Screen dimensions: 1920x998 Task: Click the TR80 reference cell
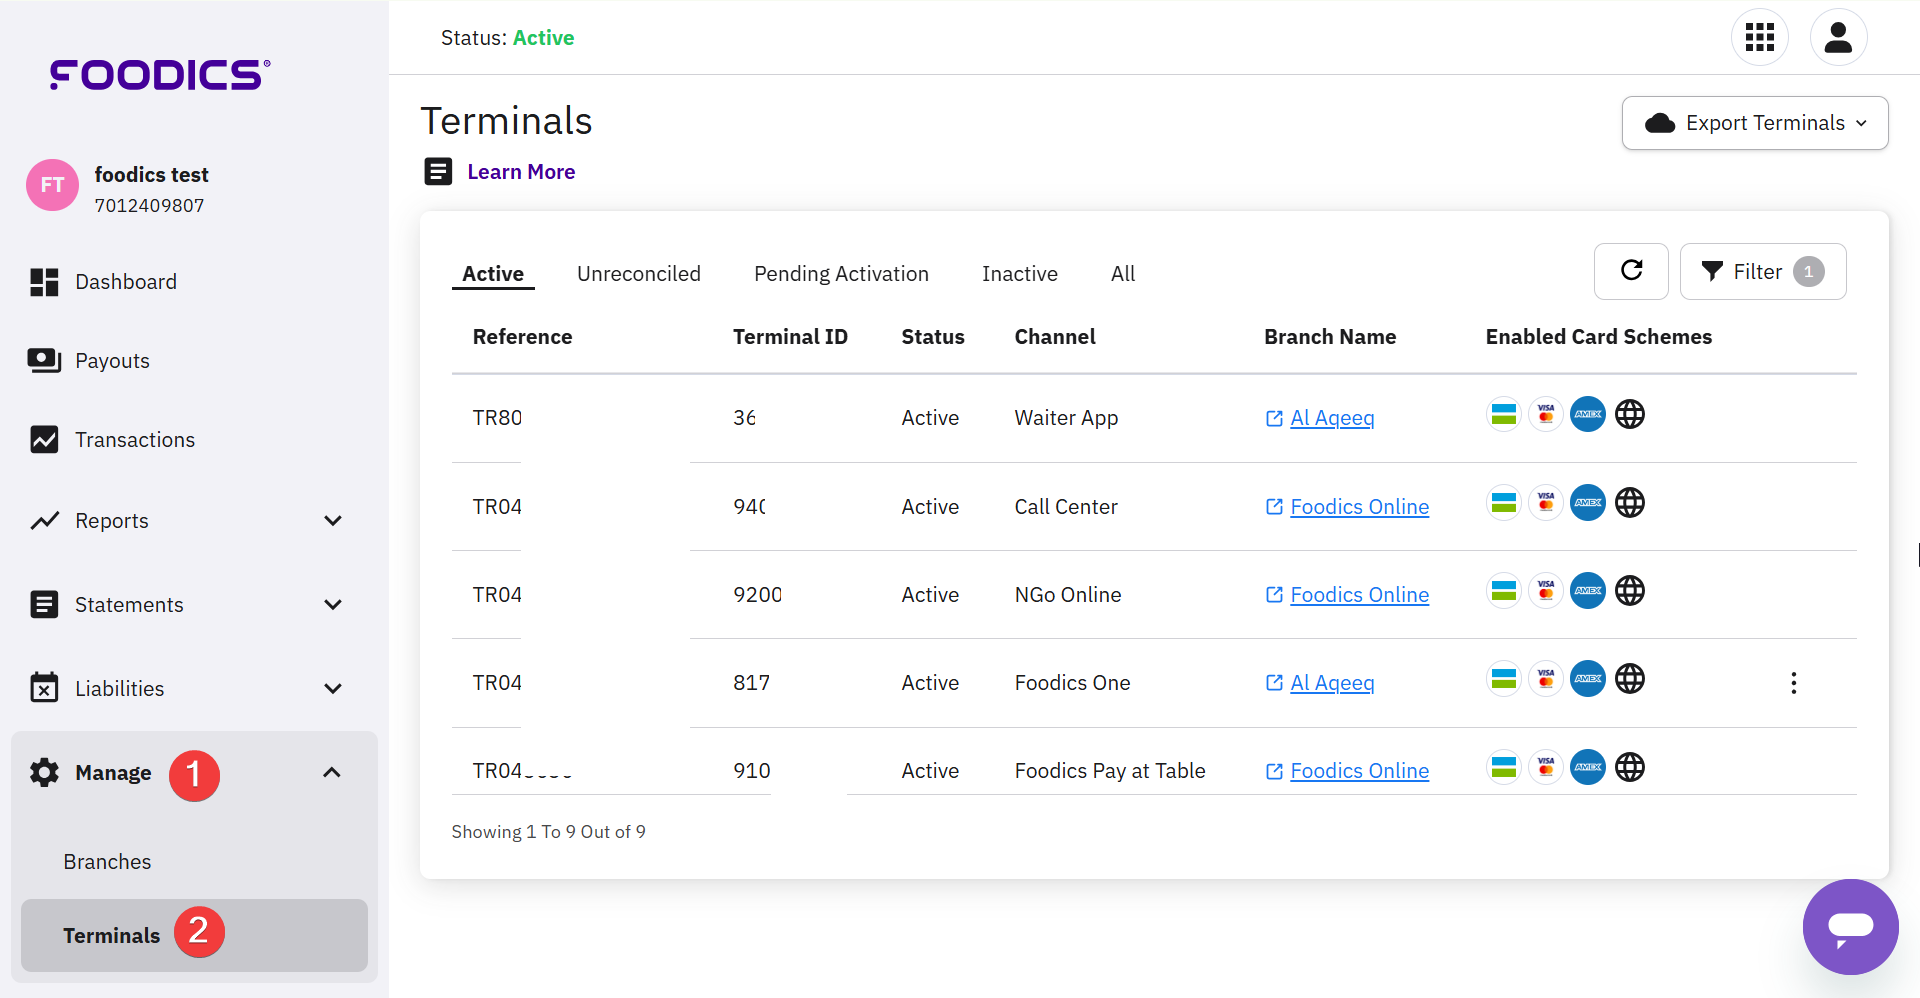[x=497, y=418]
